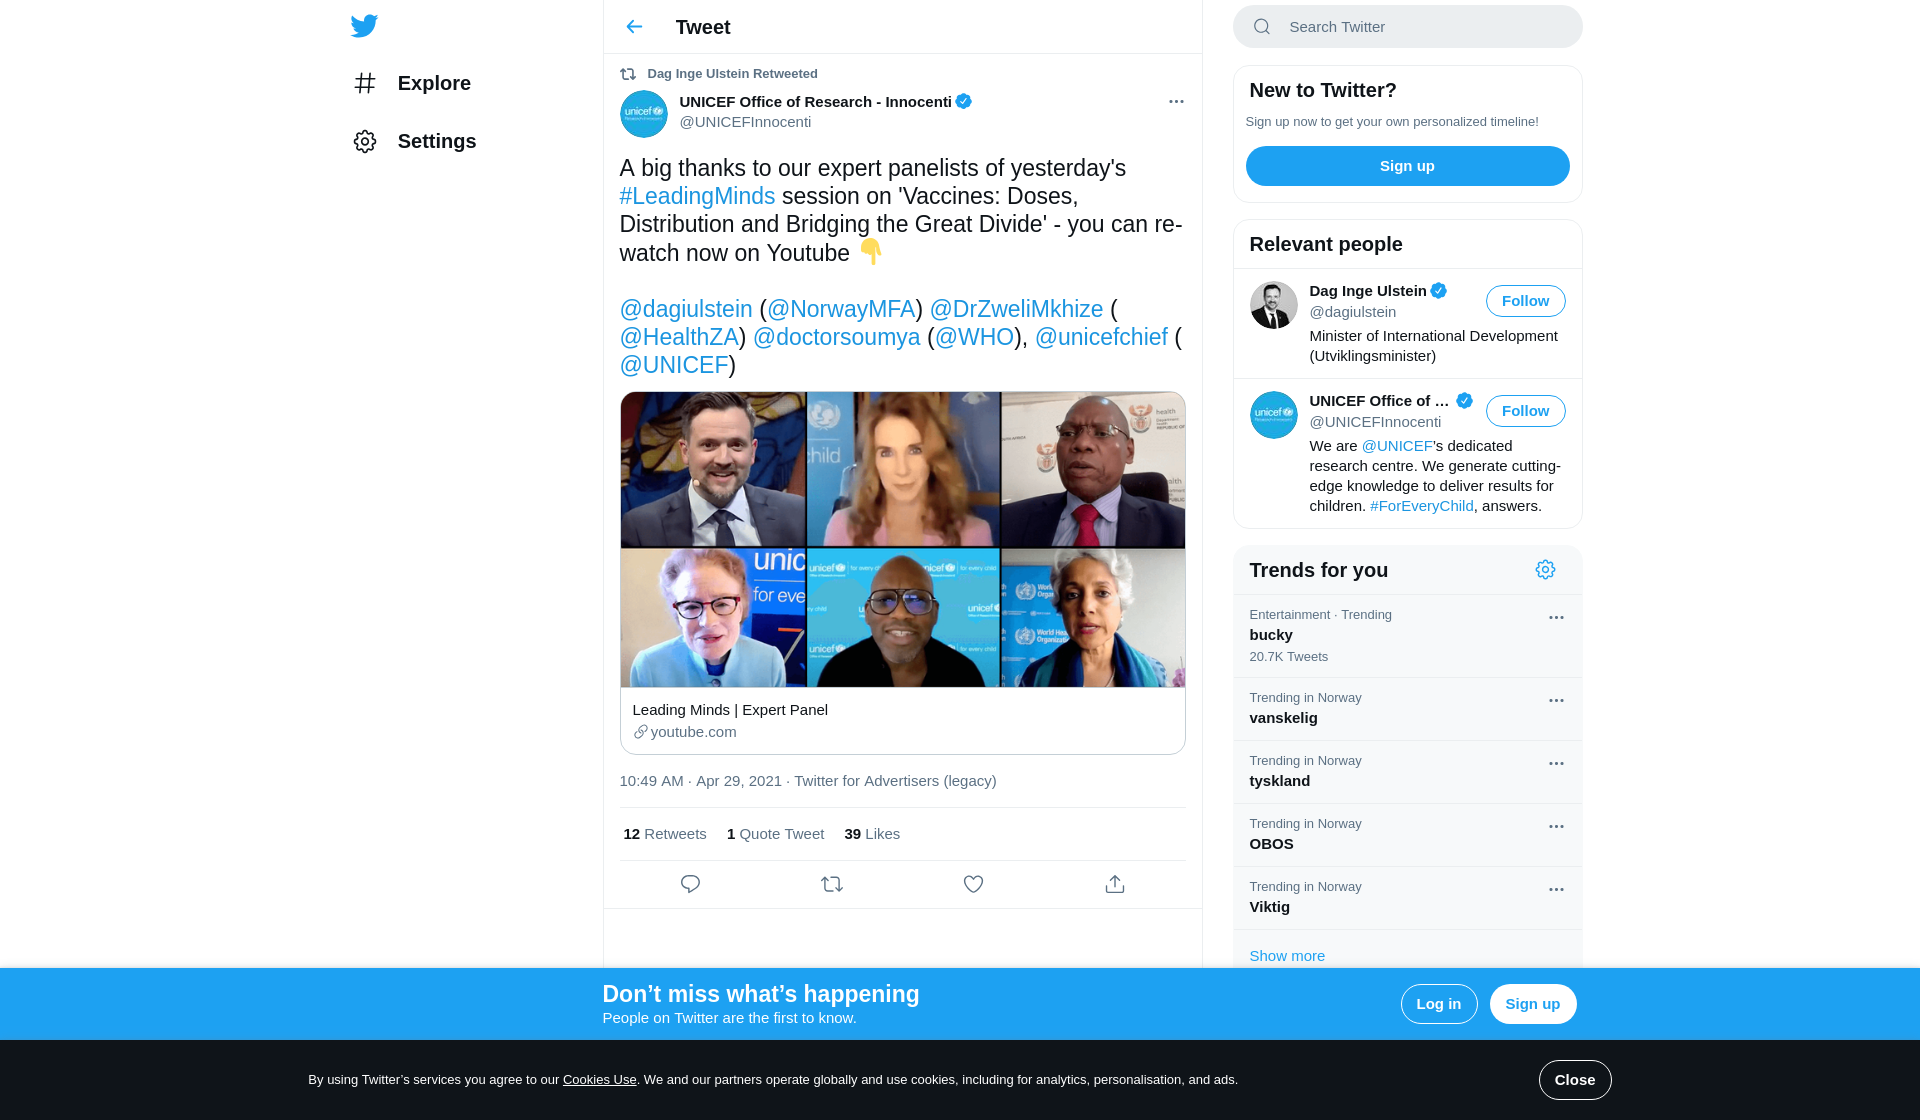The image size is (1920, 1120).
Task: Click the reply speech bubble icon
Action: click(690, 884)
